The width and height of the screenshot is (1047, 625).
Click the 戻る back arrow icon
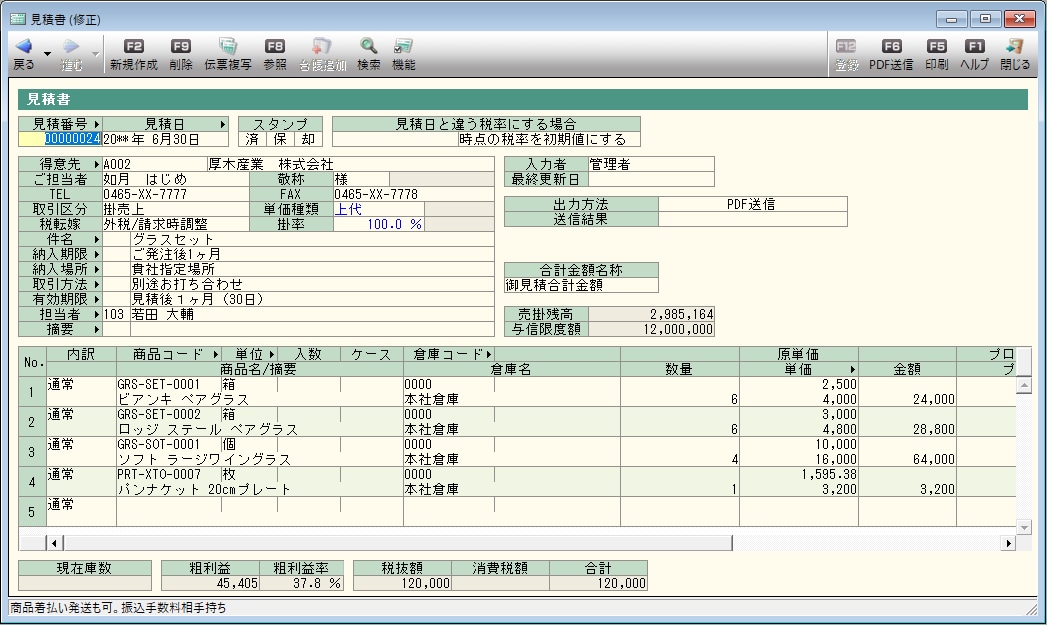[x=23, y=47]
